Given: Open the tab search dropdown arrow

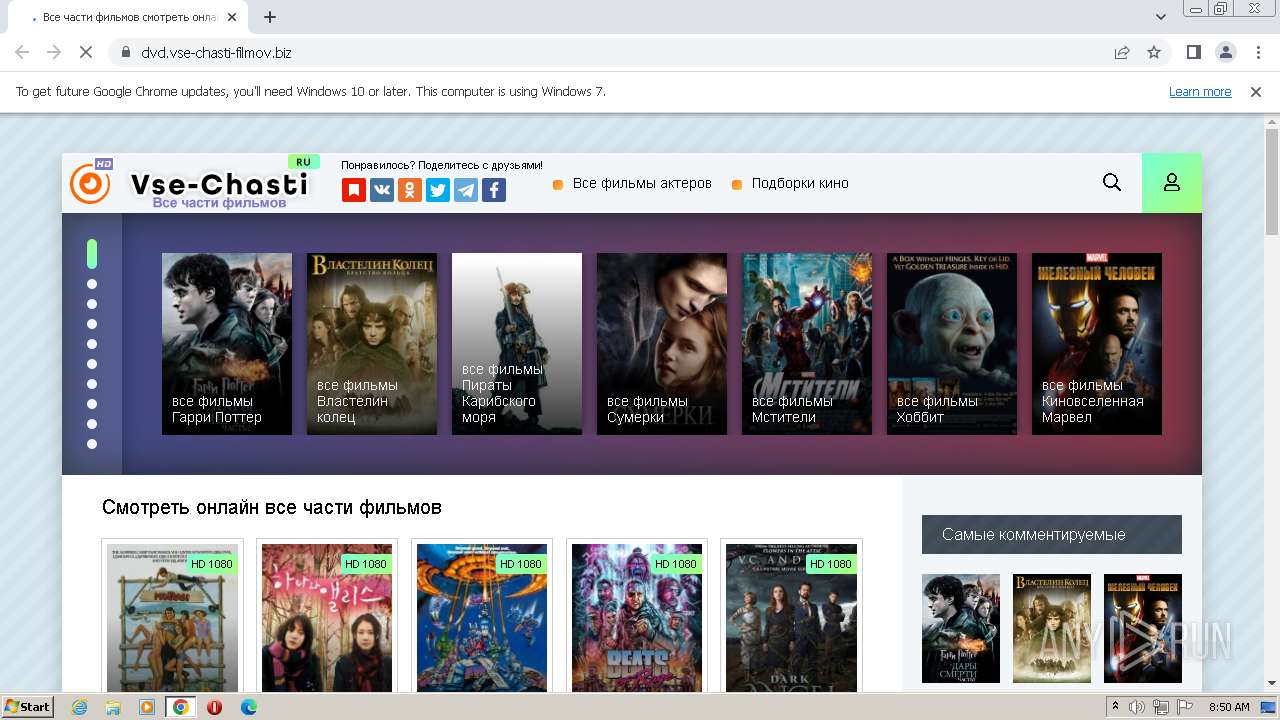Looking at the screenshot, I should click(1161, 17).
